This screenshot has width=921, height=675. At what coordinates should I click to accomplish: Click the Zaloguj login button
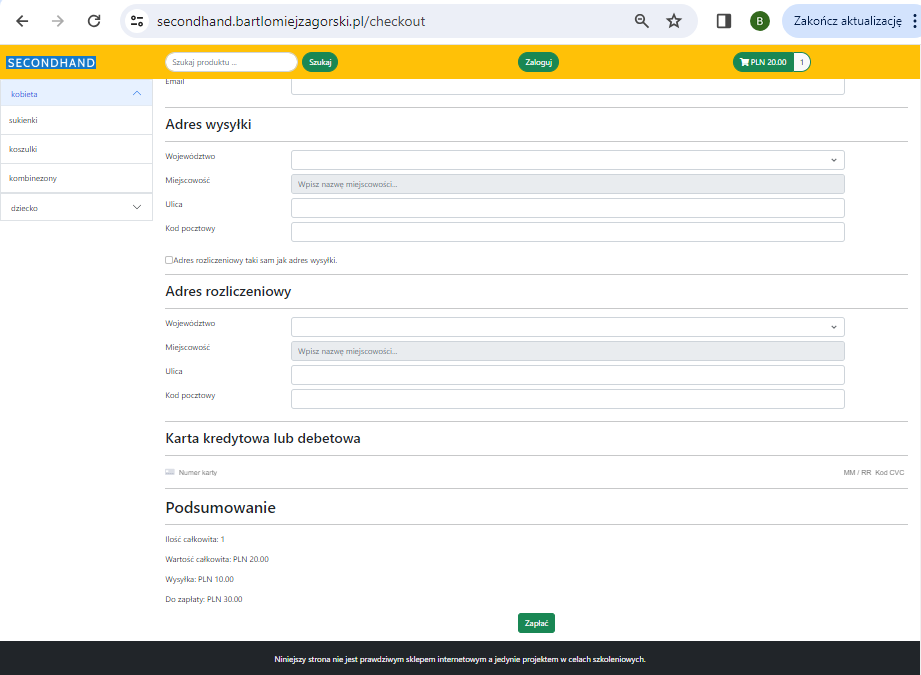coord(538,62)
